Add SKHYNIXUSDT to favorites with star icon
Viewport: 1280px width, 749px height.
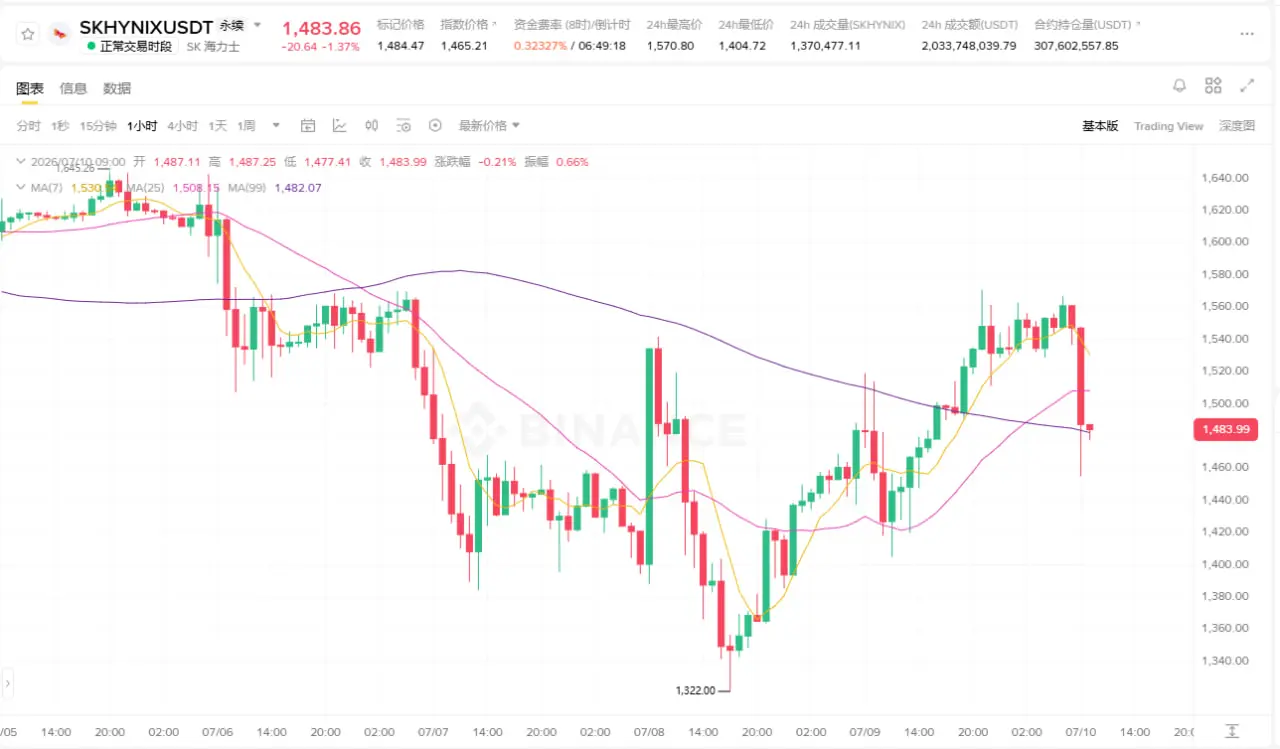[x=28, y=34]
